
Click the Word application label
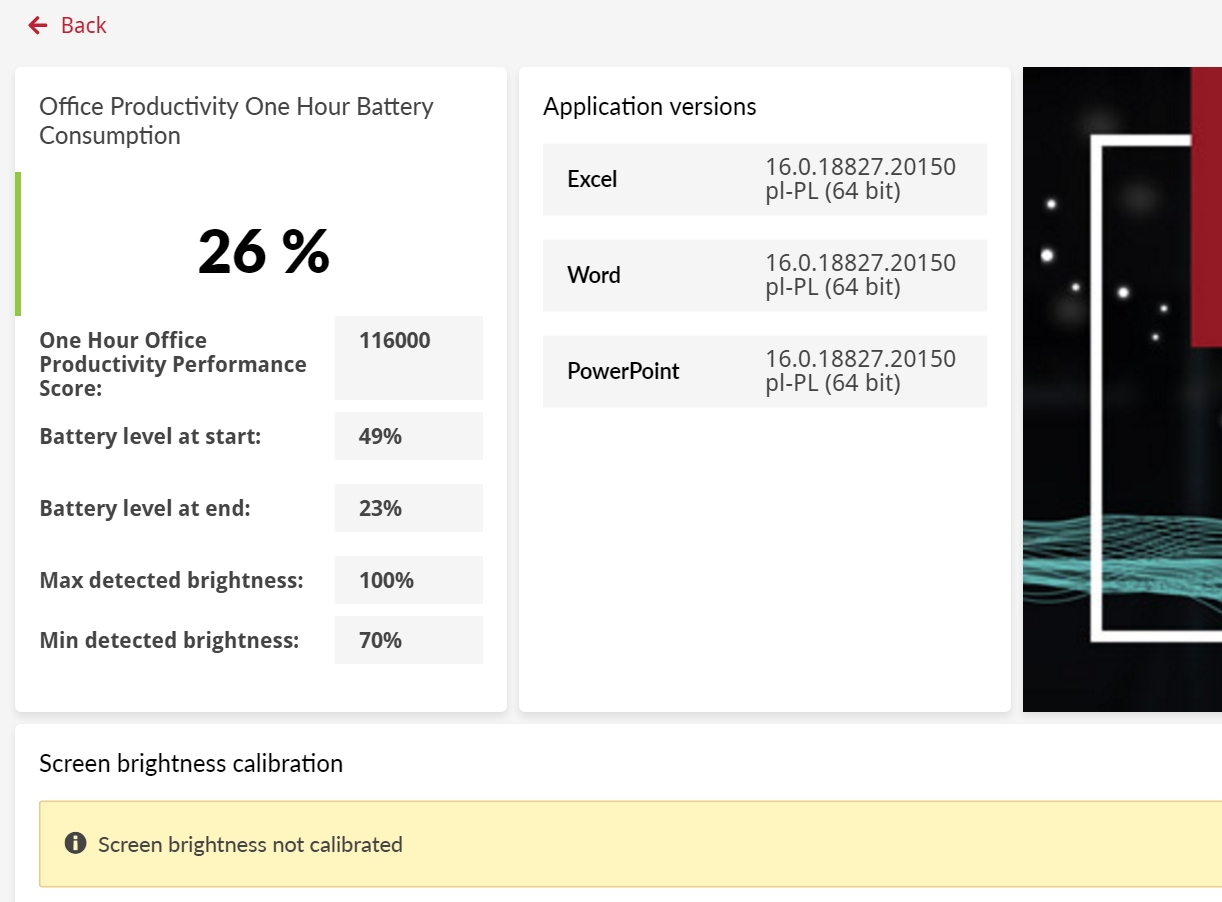point(594,275)
